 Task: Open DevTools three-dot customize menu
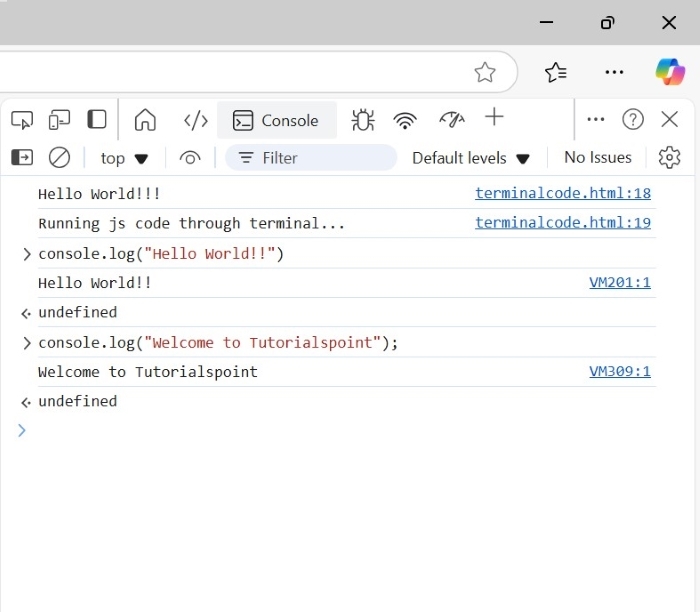596,120
